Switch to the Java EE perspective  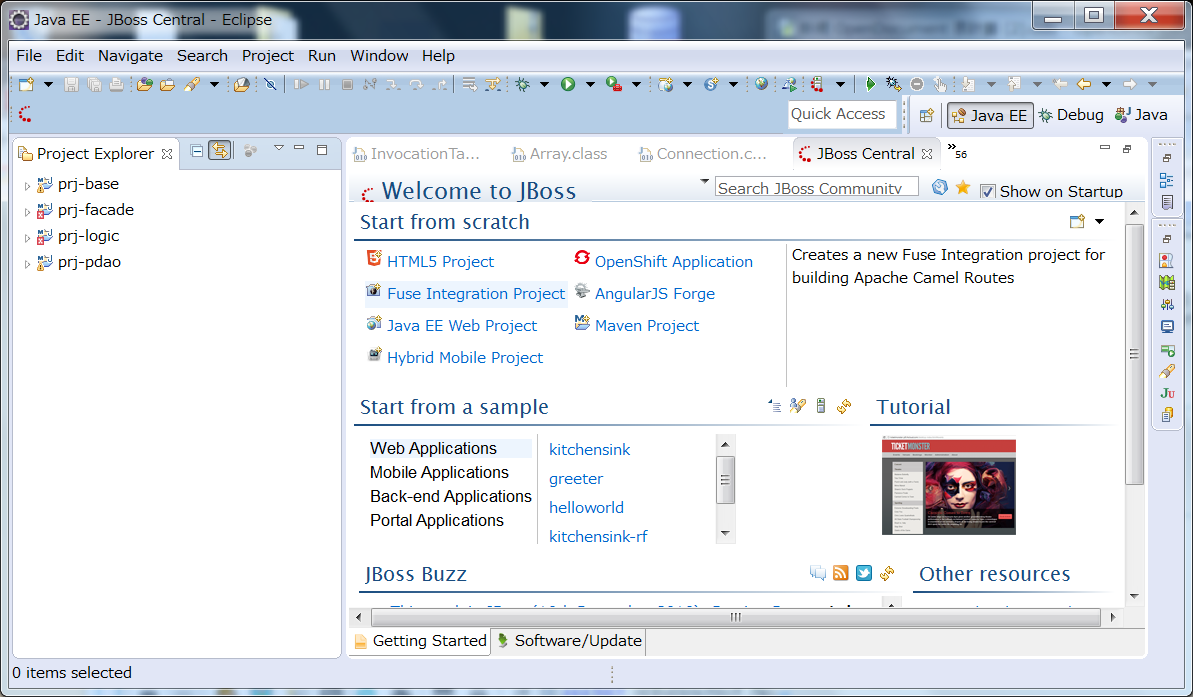click(x=990, y=116)
